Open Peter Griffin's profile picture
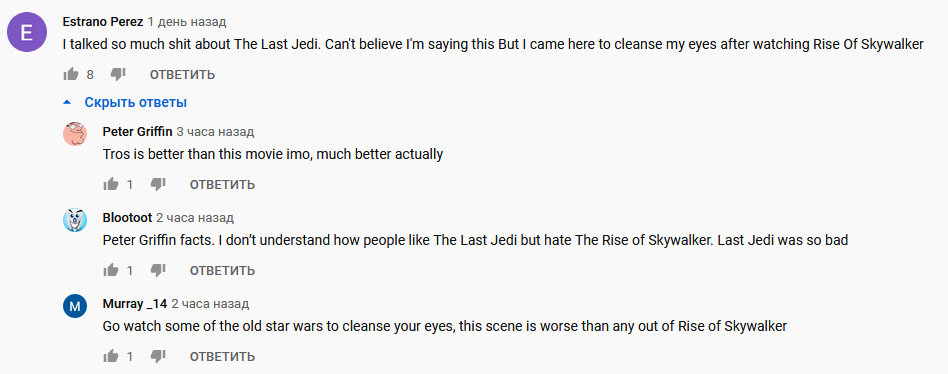The width and height of the screenshot is (948, 374). [x=75, y=133]
